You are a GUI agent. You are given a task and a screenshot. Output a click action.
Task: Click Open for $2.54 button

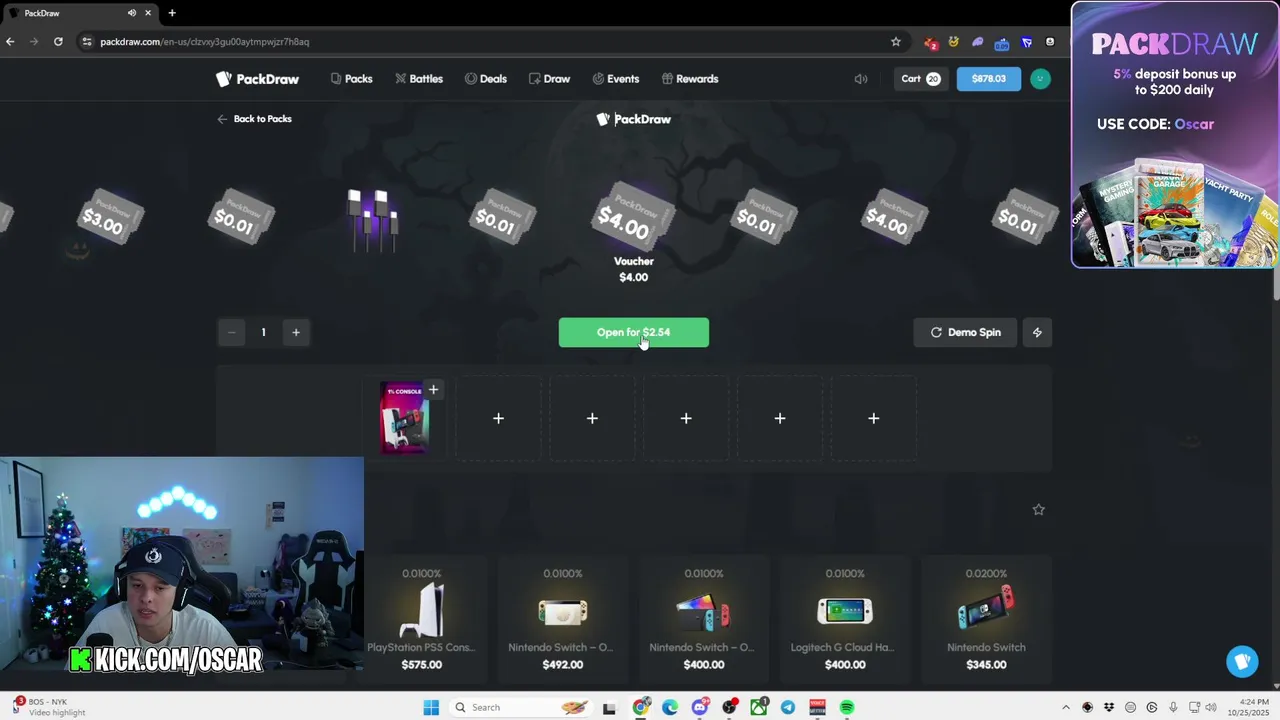(x=634, y=332)
